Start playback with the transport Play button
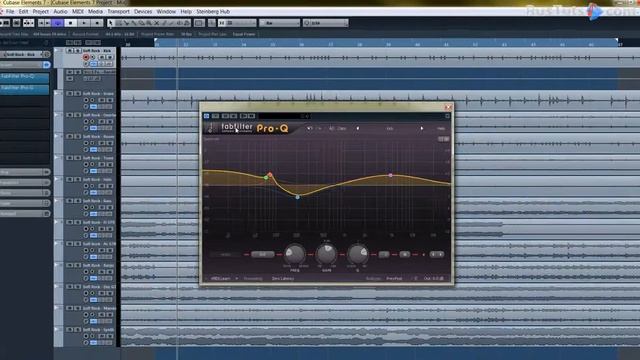 tap(84, 23)
